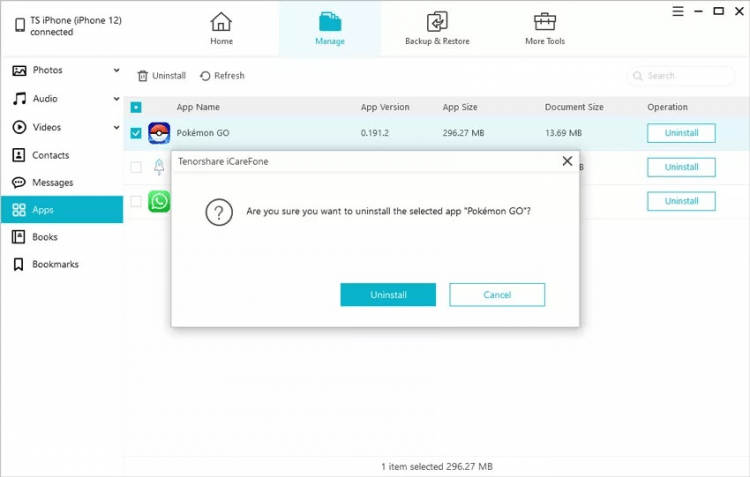Open the hamburger menu icon
The width and height of the screenshot is (750, 477).
[678, 11]
